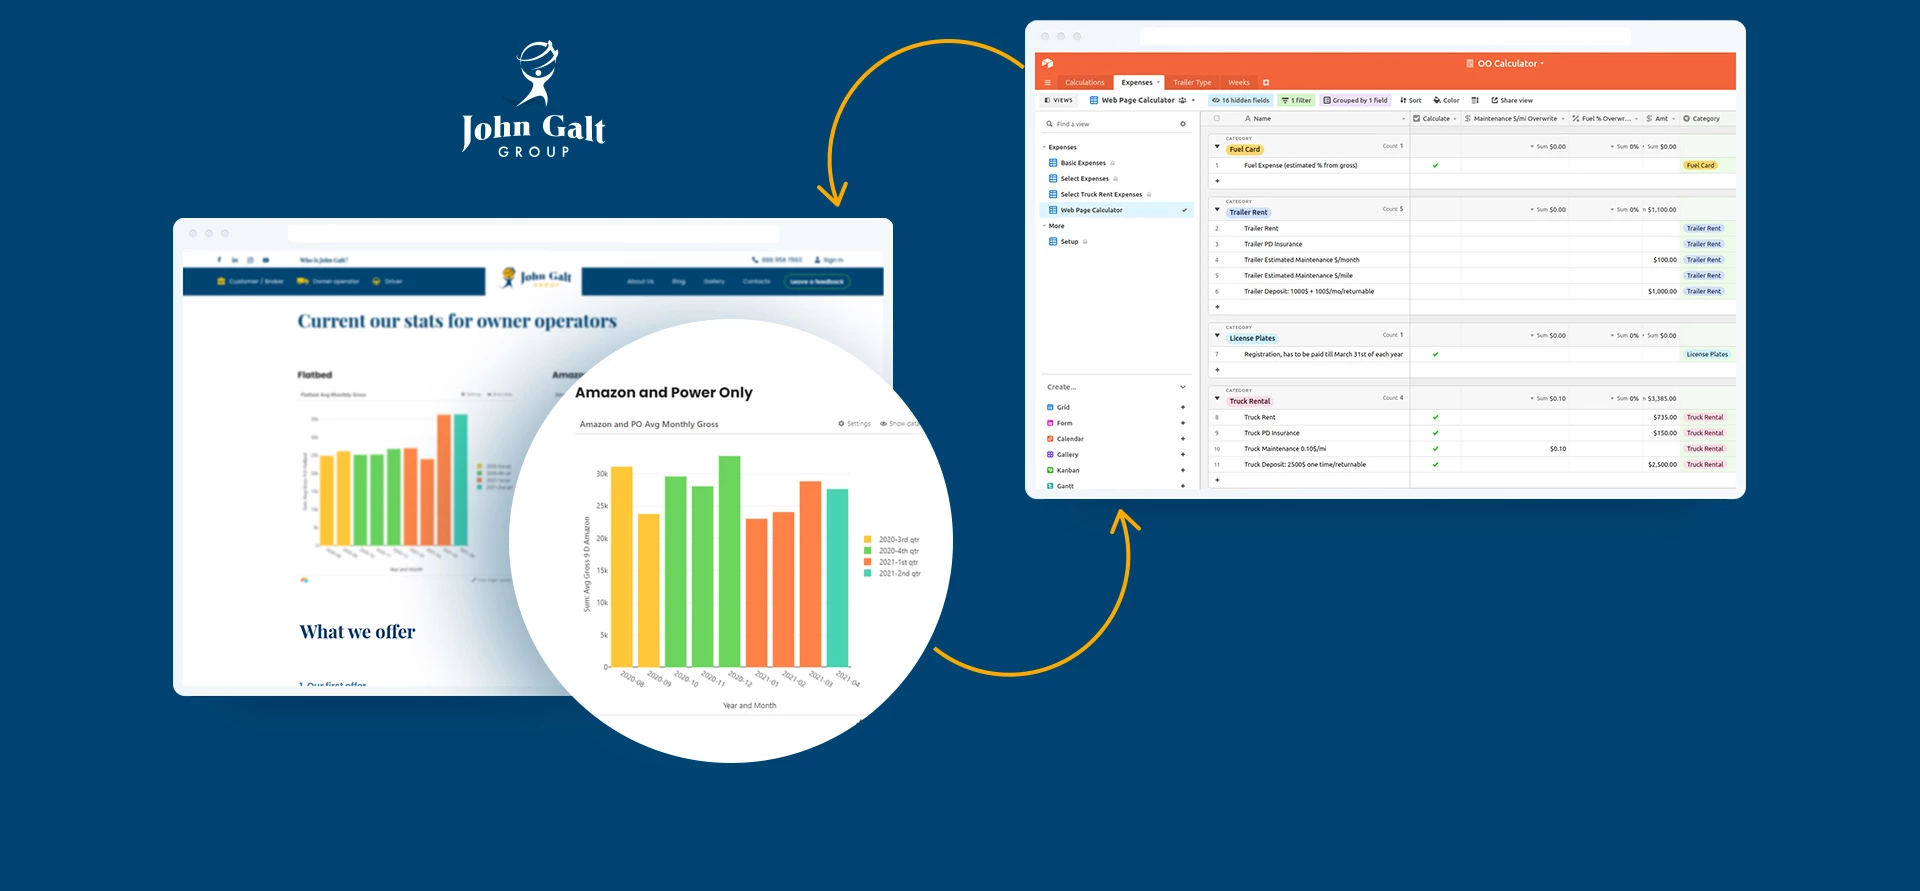
Task: Click the 16 hidden fields button
Action: click(1241, 100)
